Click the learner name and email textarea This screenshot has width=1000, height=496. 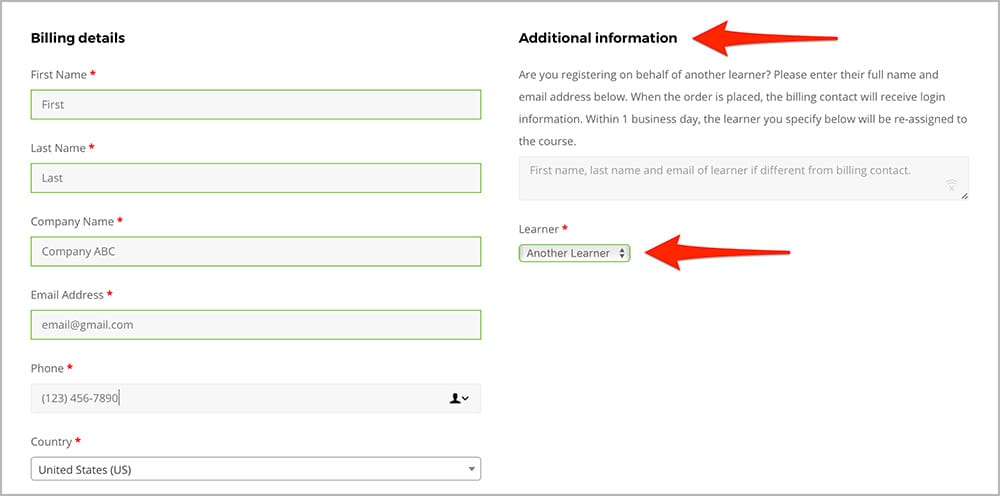pyautogui.click(x=744, y=179)
